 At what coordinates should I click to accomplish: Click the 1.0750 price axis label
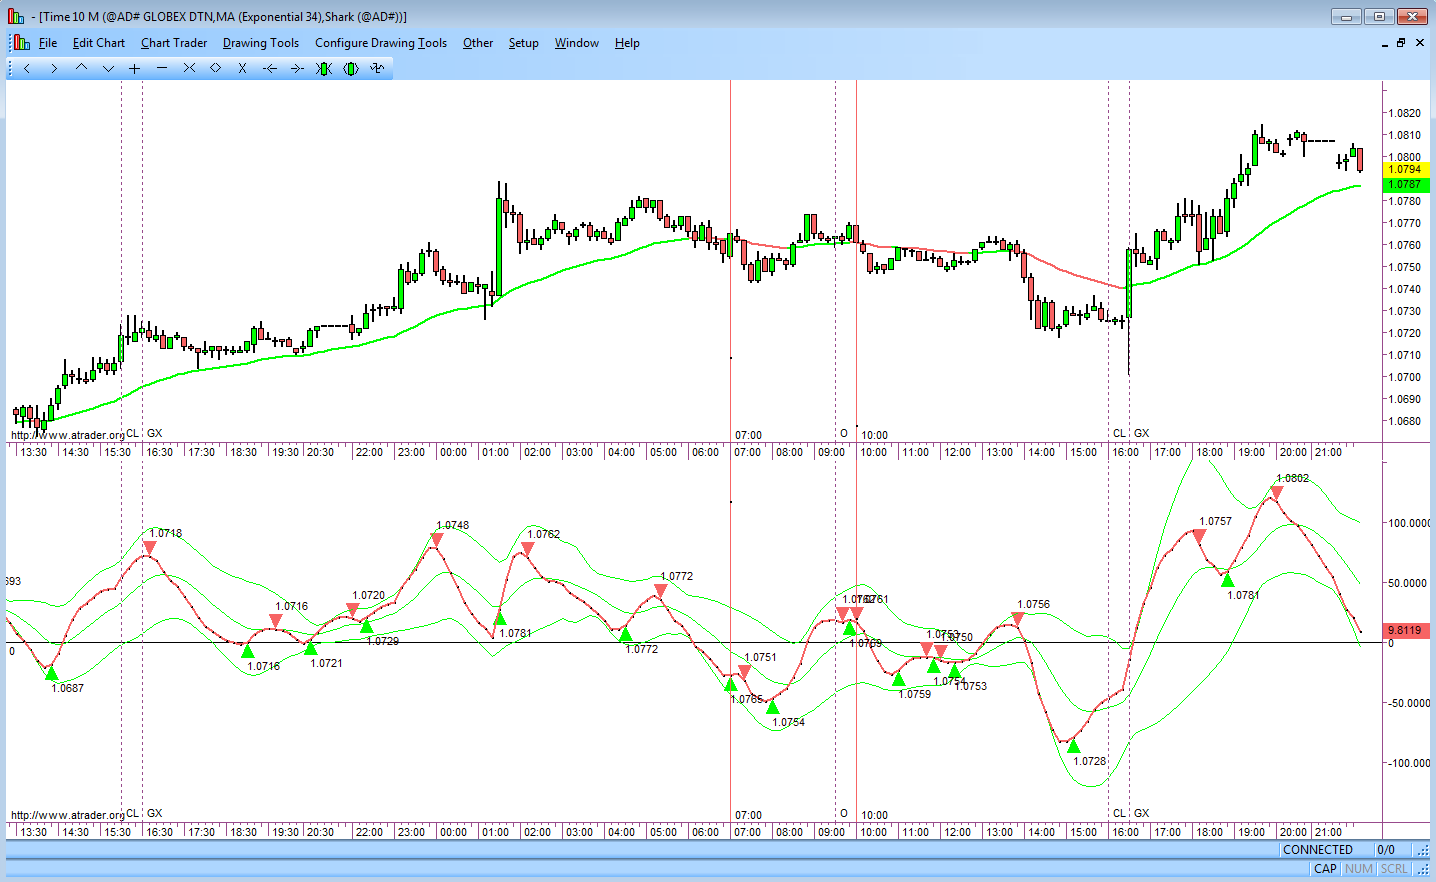click(x=1405, y=267)
